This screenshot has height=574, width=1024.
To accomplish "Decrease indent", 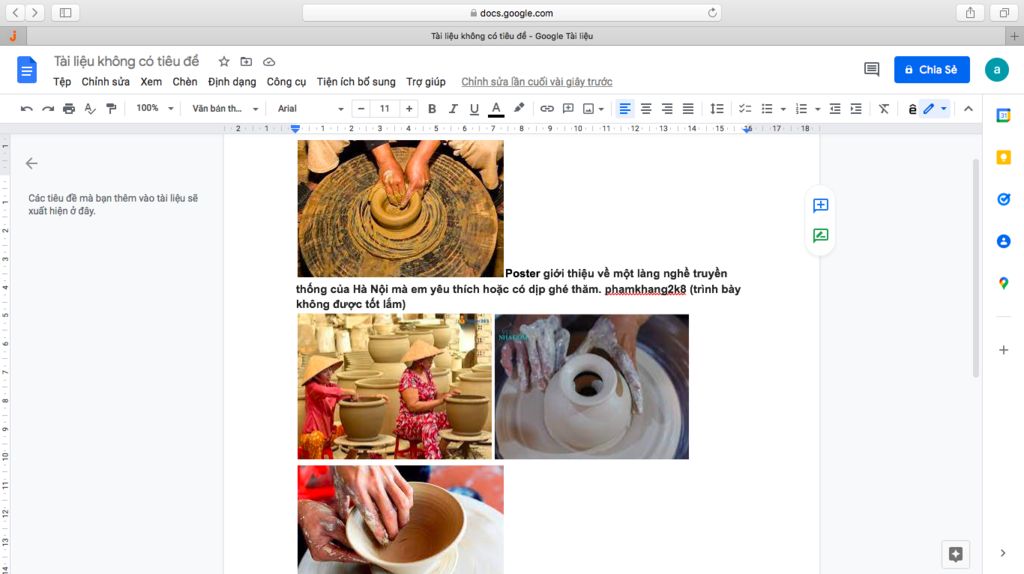I will (x=835, y=109).
